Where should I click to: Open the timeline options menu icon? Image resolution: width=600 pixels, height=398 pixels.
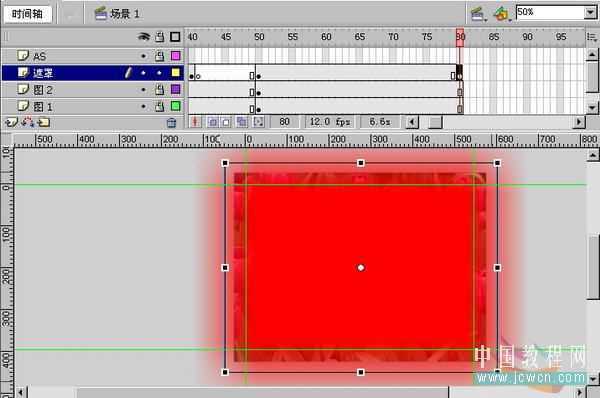[x=592, y=37]
